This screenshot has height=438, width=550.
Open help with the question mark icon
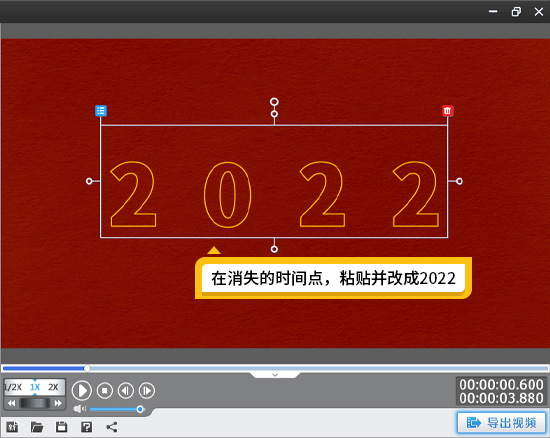86,427
